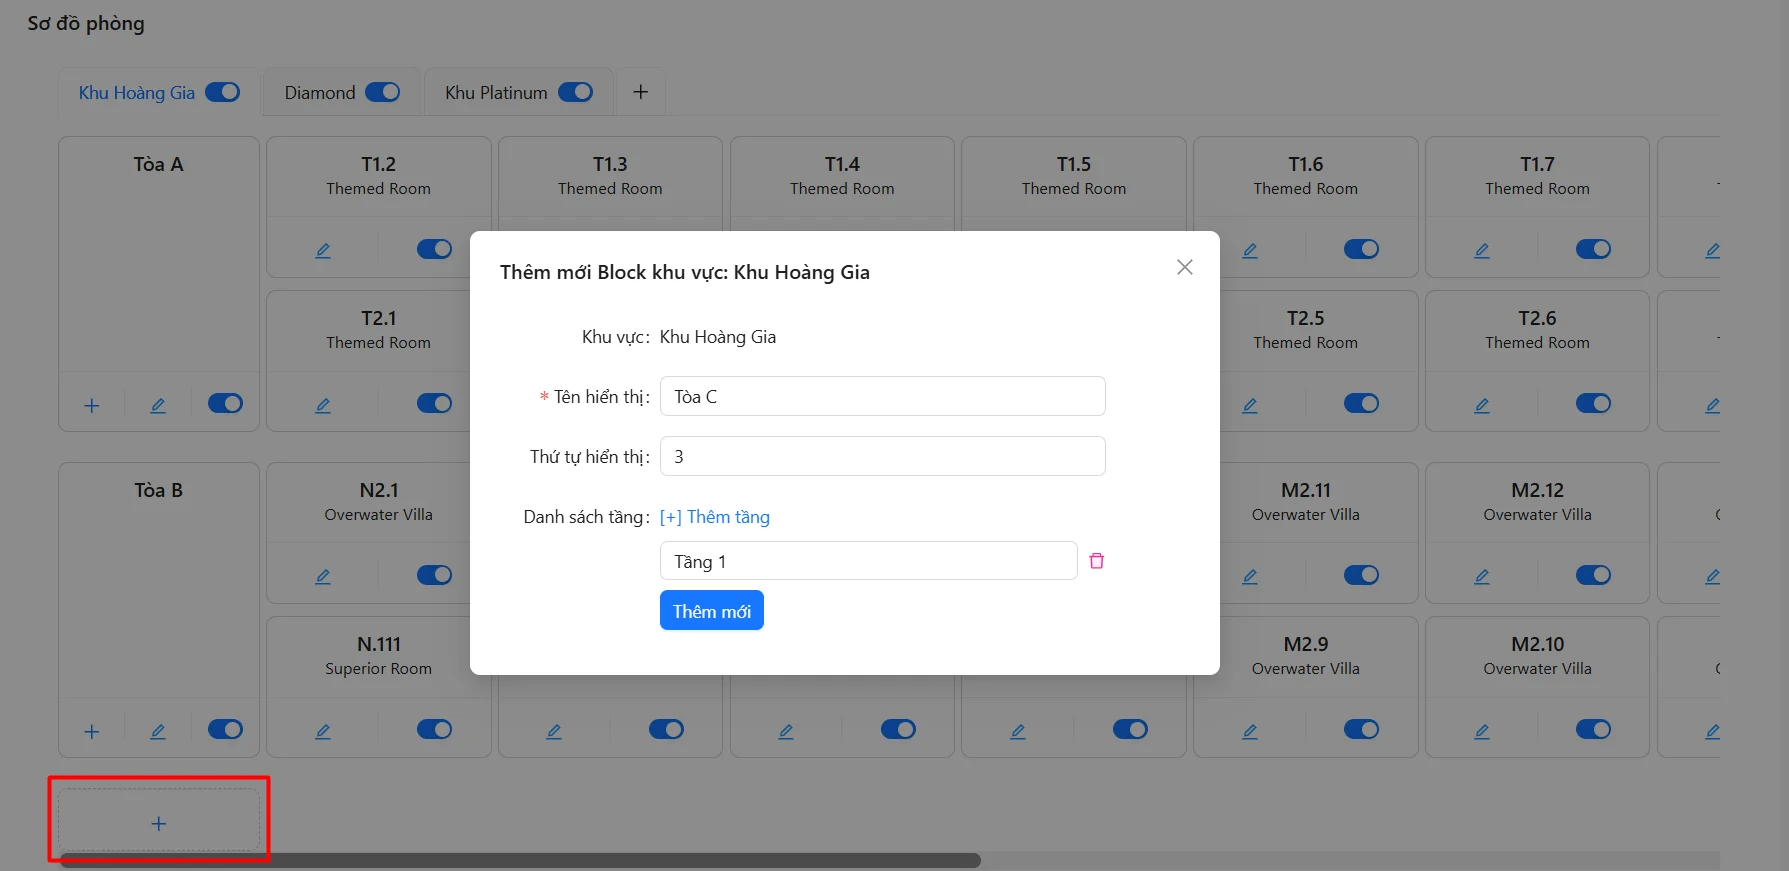Toggle the Khu Hoàng Gia area switch
This screenshot has height=871, width=1789.
coord(223,92)
